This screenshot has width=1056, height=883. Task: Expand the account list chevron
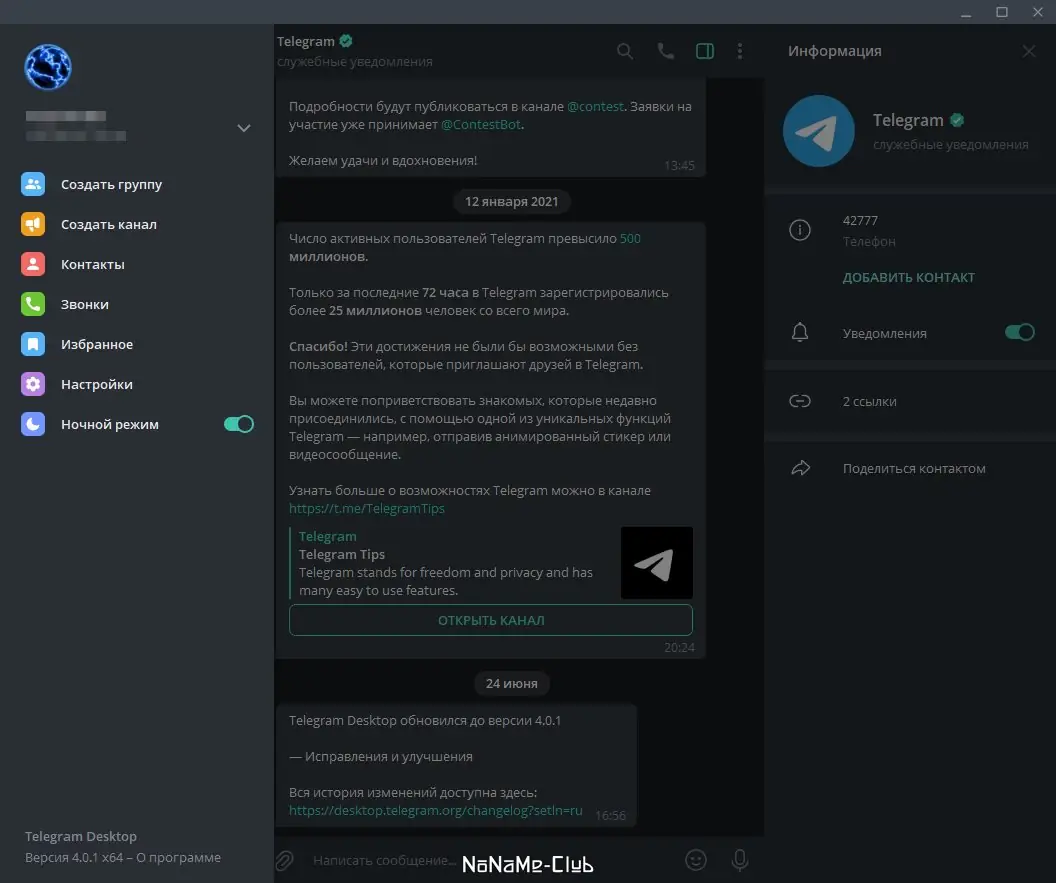244,128
